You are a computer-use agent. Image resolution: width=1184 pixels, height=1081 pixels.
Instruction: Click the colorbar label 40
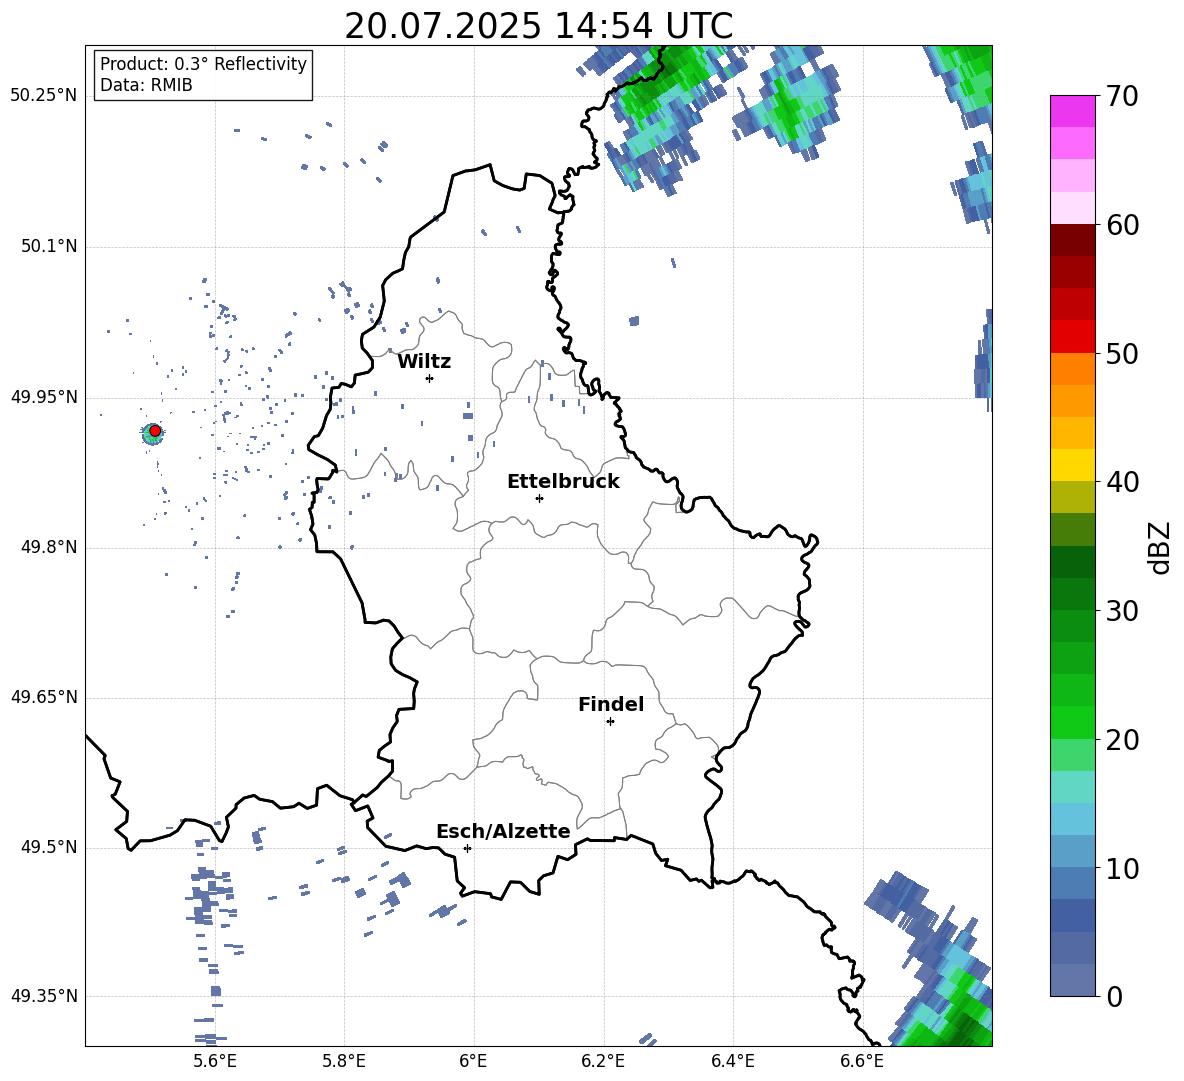coord(1122,482)
